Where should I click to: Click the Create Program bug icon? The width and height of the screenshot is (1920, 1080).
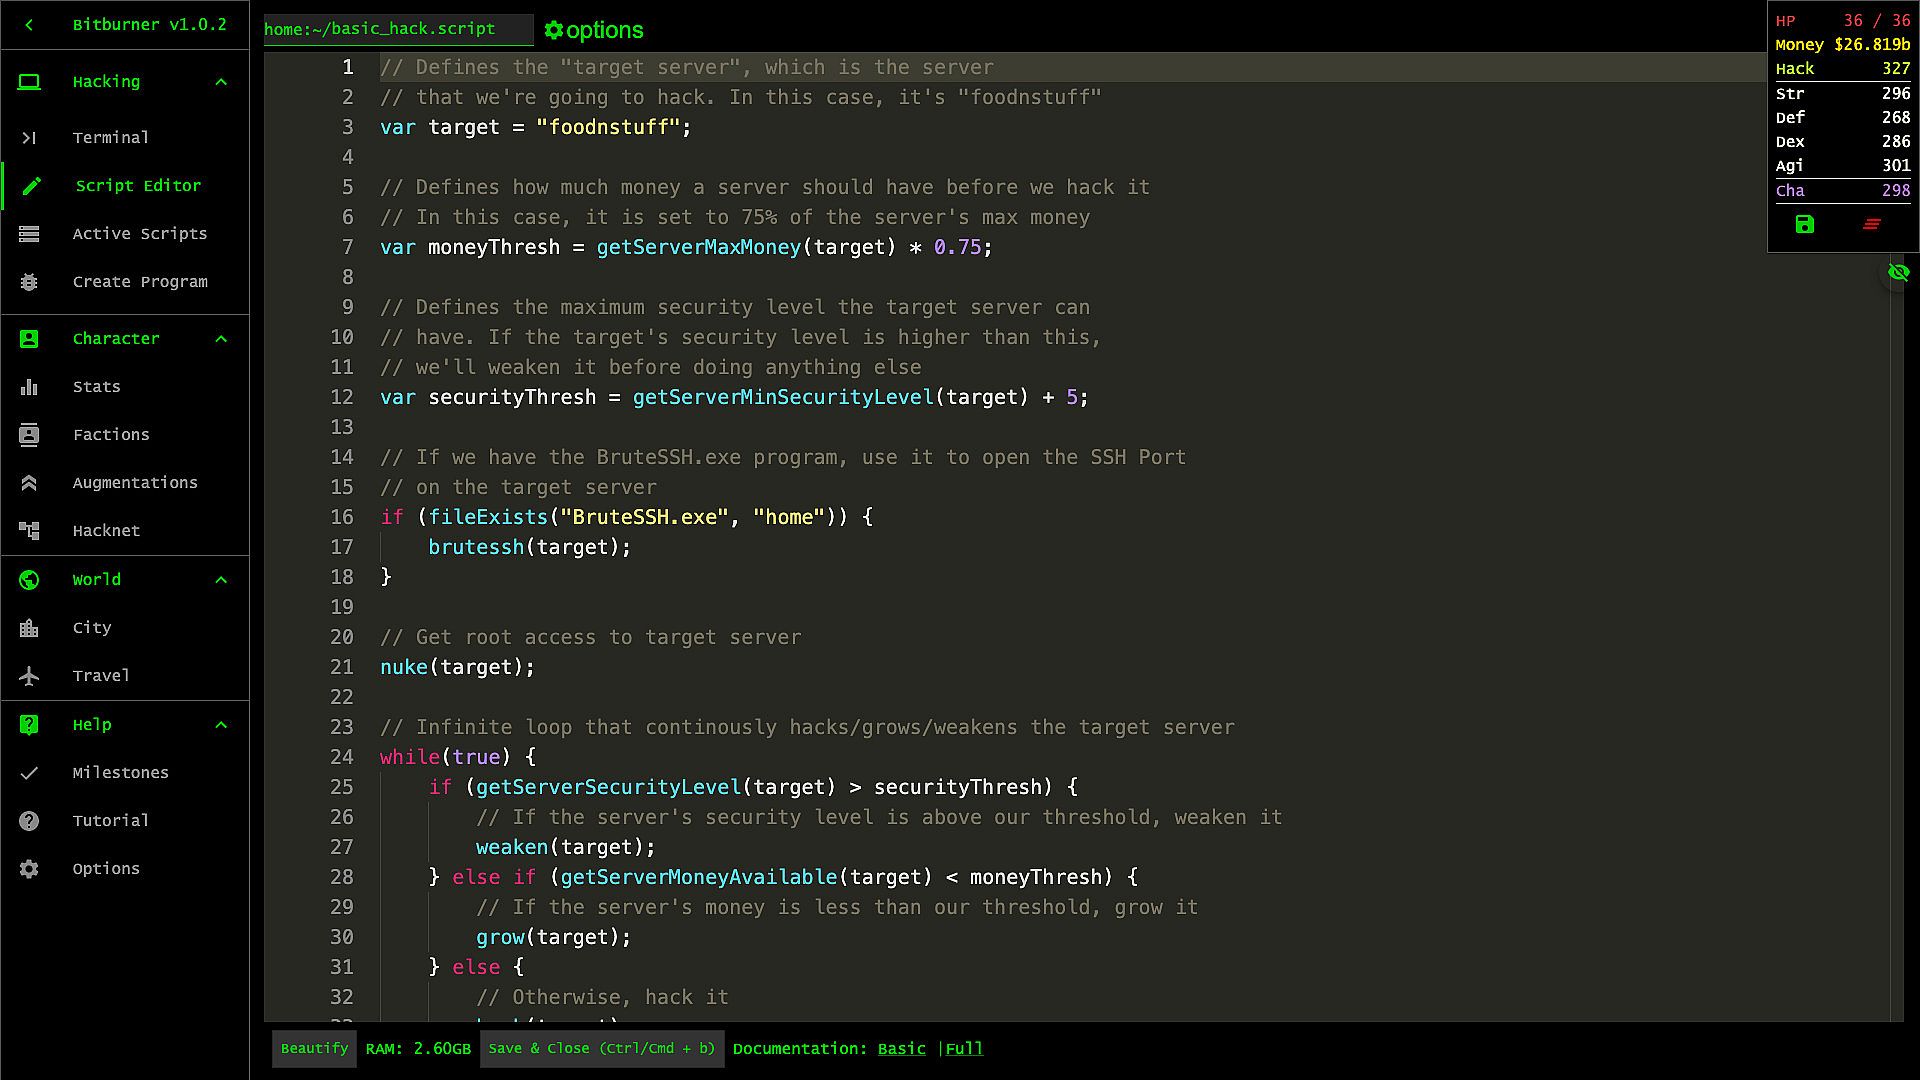point(29,282)
